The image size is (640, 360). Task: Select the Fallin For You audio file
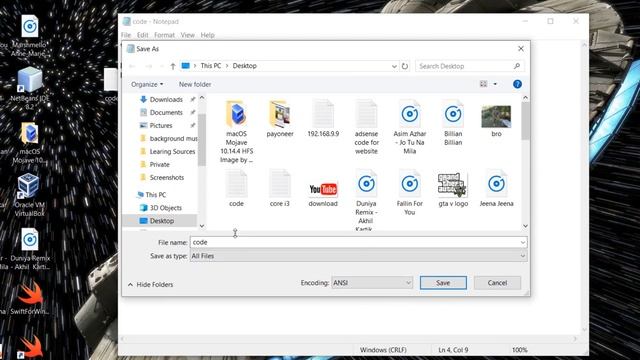coord(409,193)
